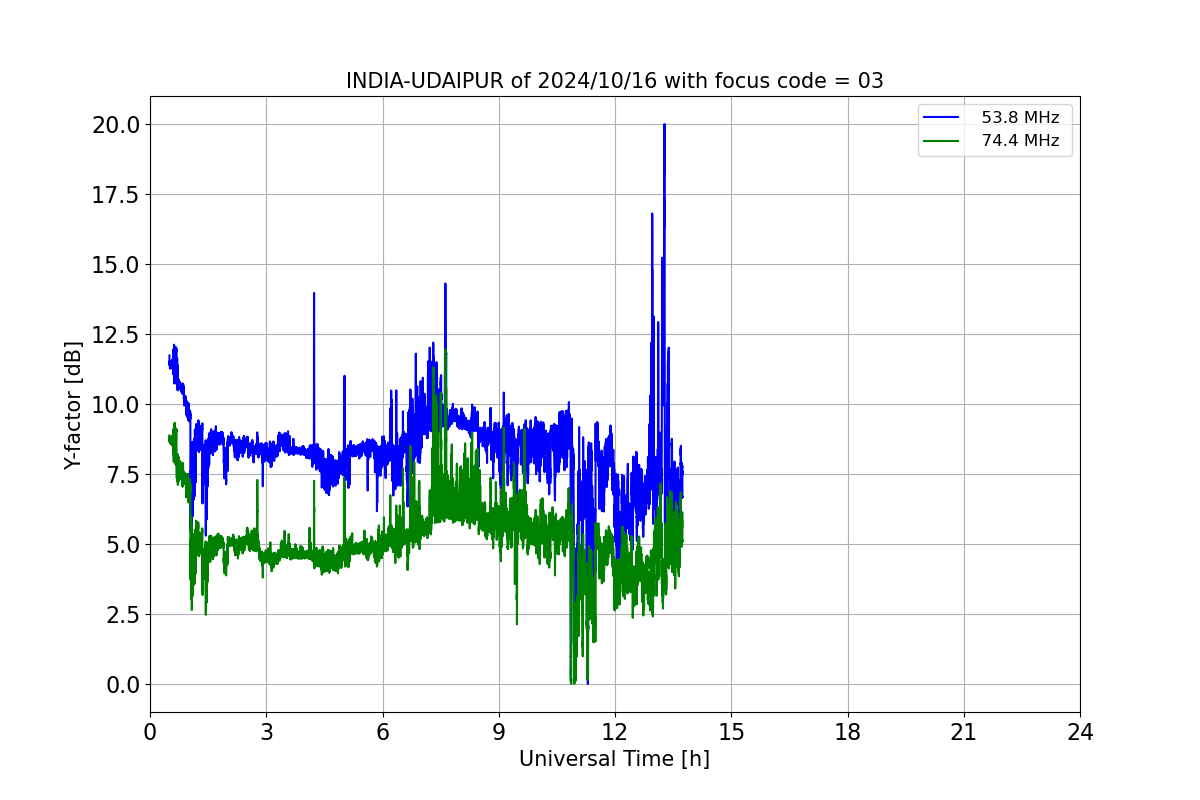1200x800 pixels.
Task: Click the 0.0 y-axis tick label
Action: (x=123, y=684)
